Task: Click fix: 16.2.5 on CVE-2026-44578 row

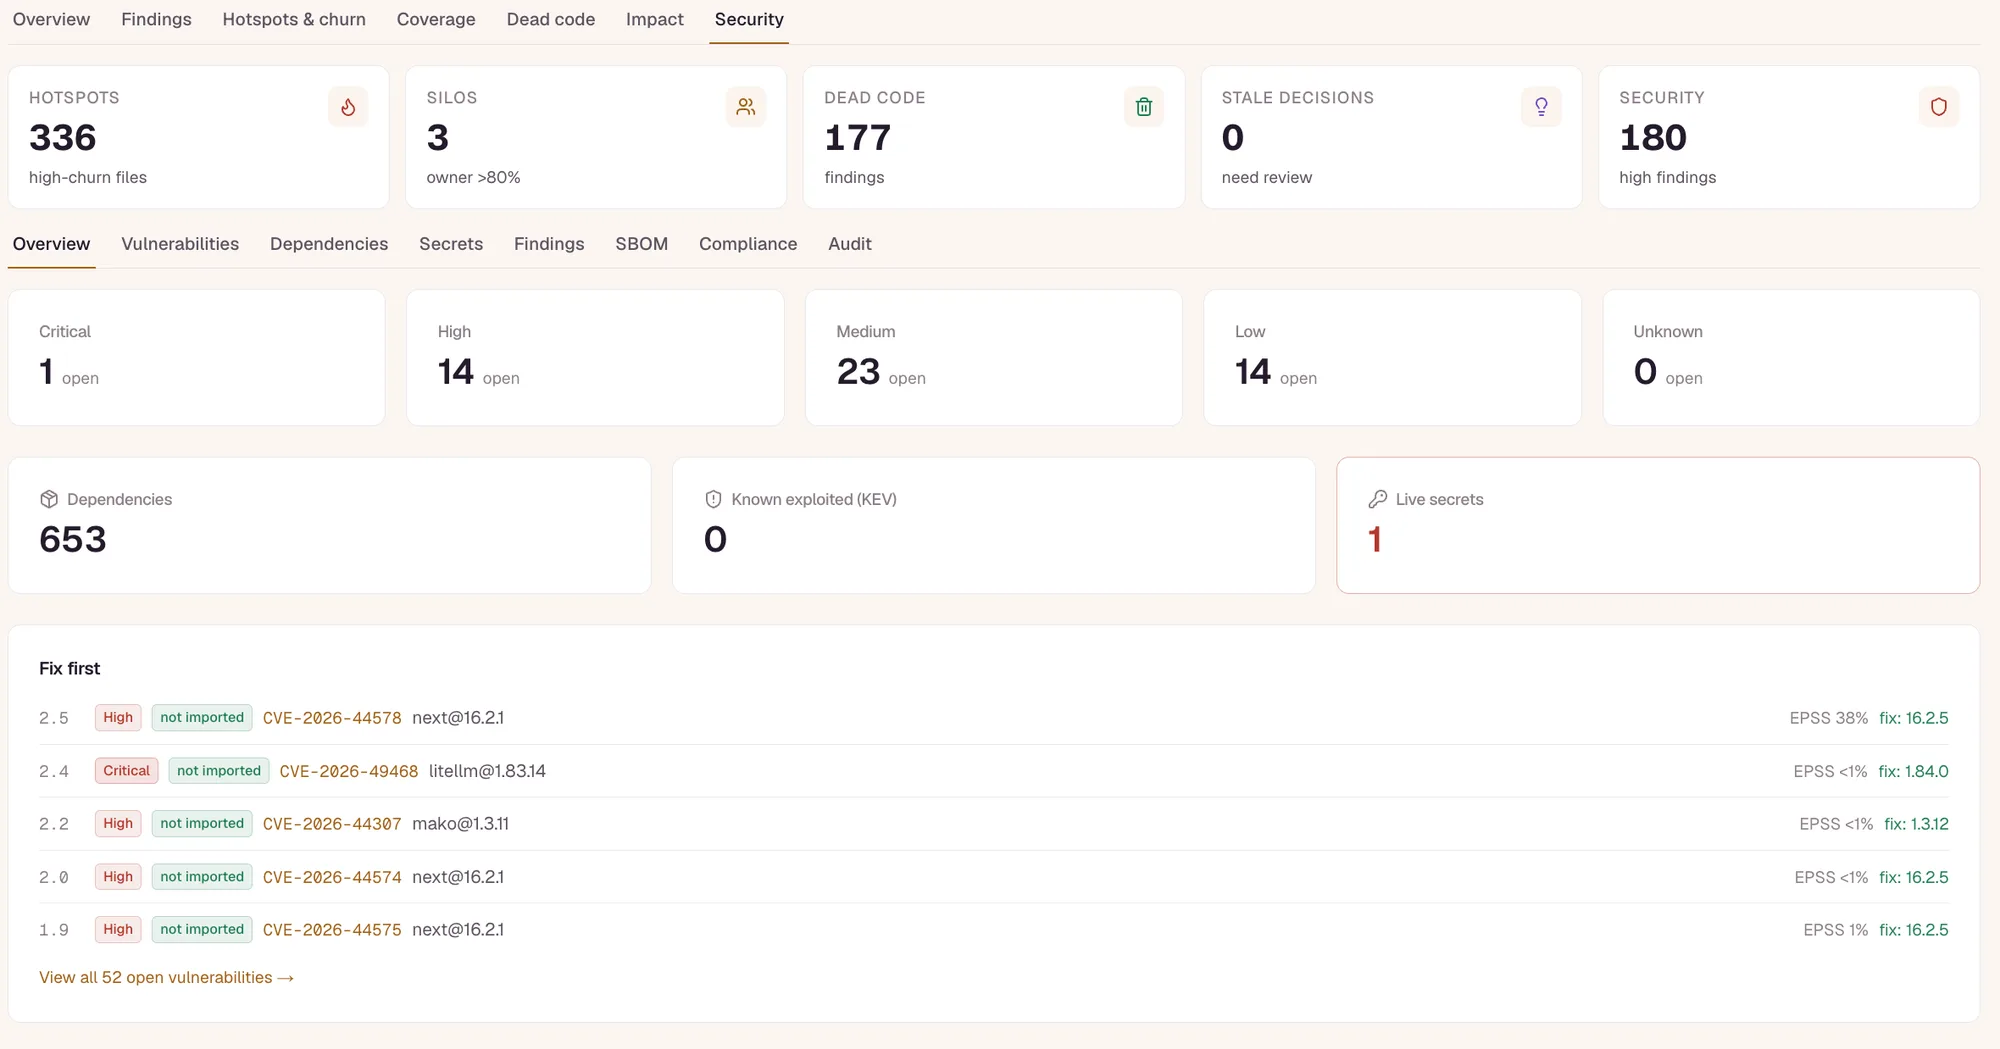Action: point(1914,718)
